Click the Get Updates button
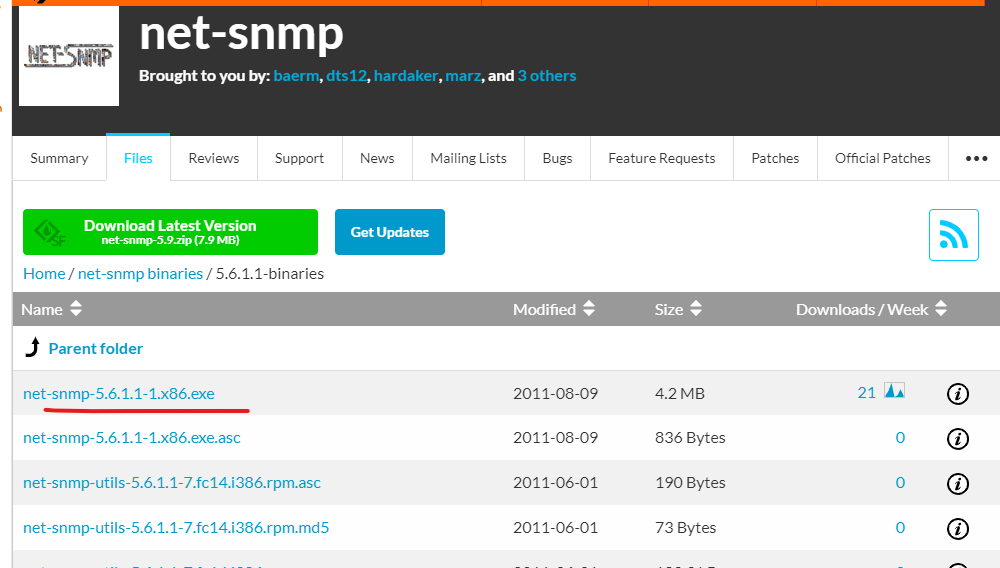 tap(390, 232)
